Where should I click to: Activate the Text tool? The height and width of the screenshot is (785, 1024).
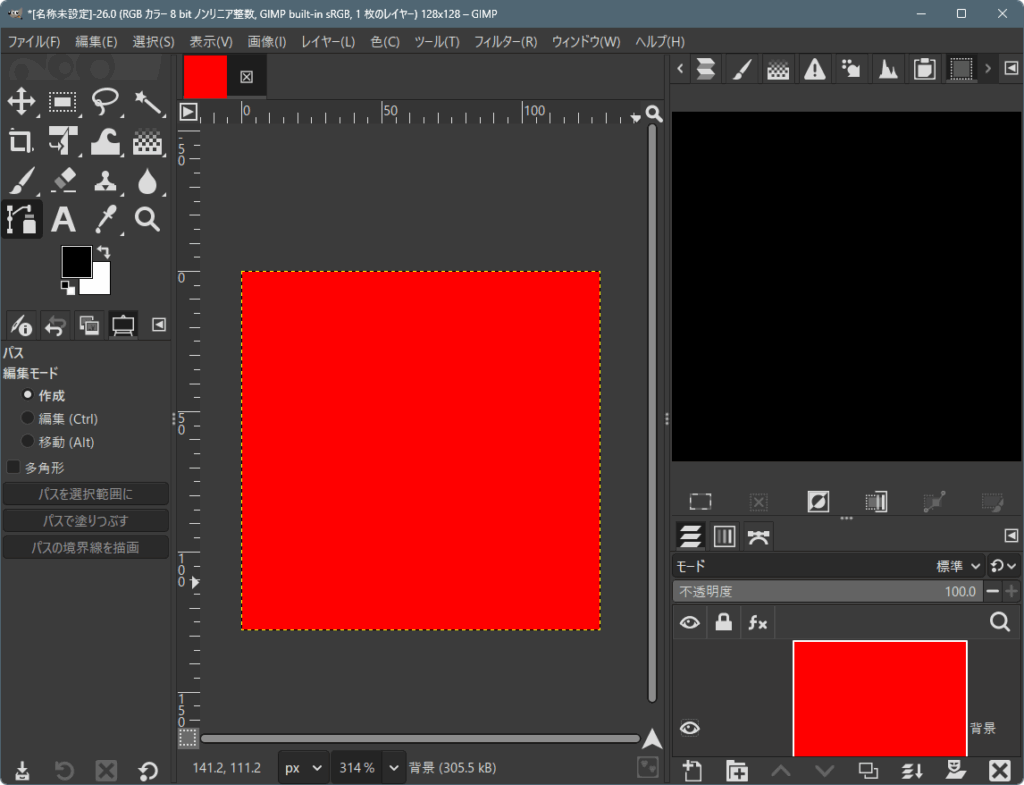point(62,220)
